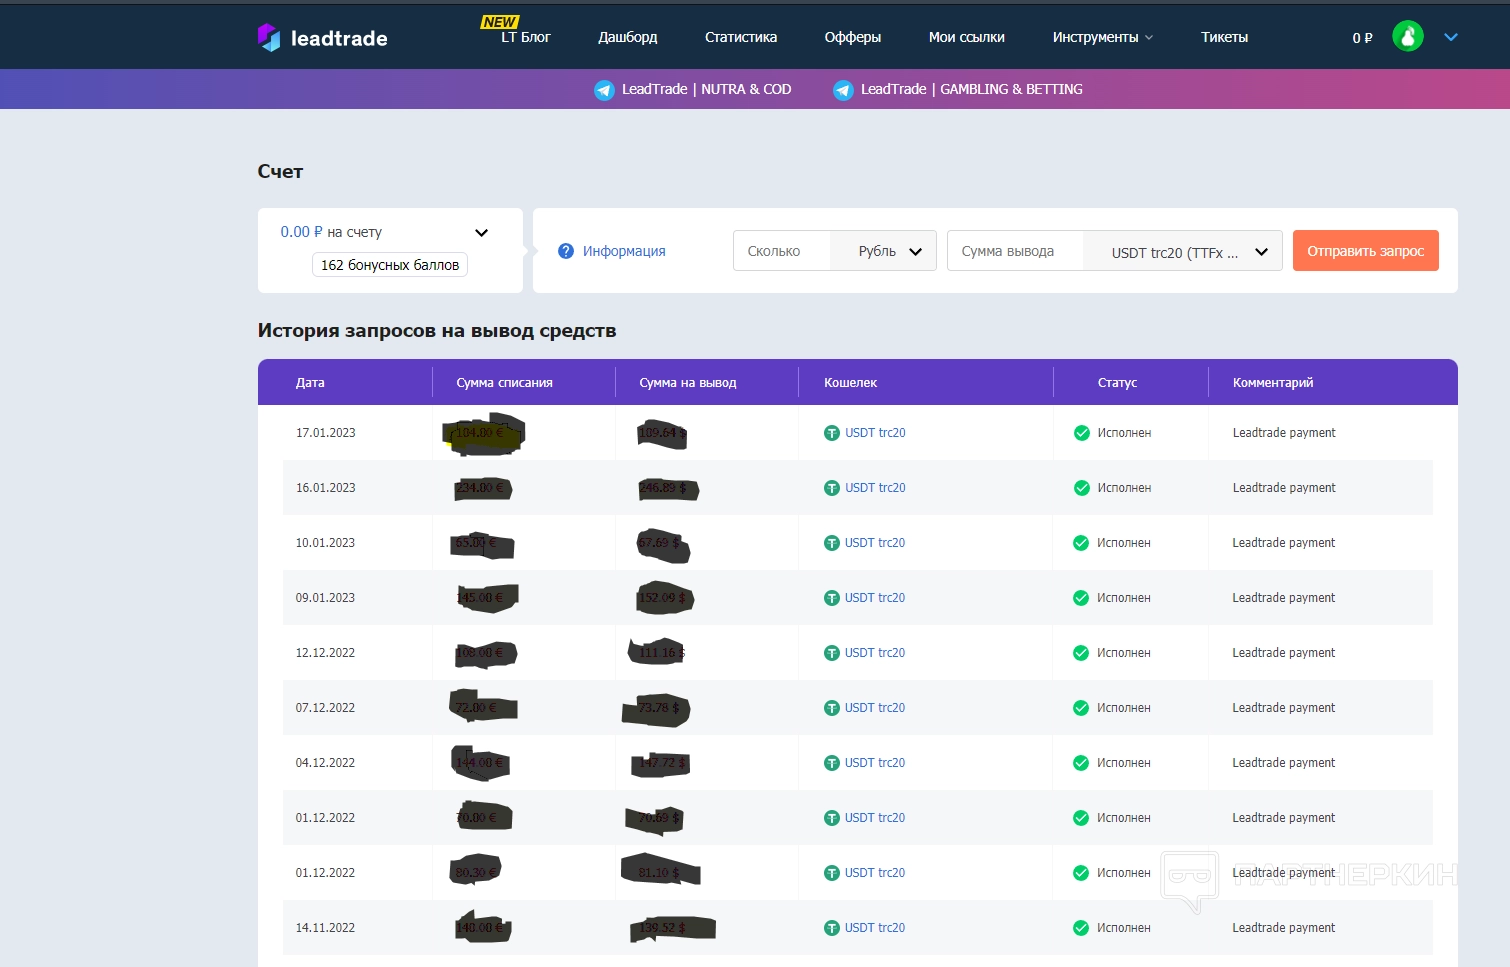Expand Инструменты dropdown menu
Screen dimensions: 1510x967
click(1103, 37)
